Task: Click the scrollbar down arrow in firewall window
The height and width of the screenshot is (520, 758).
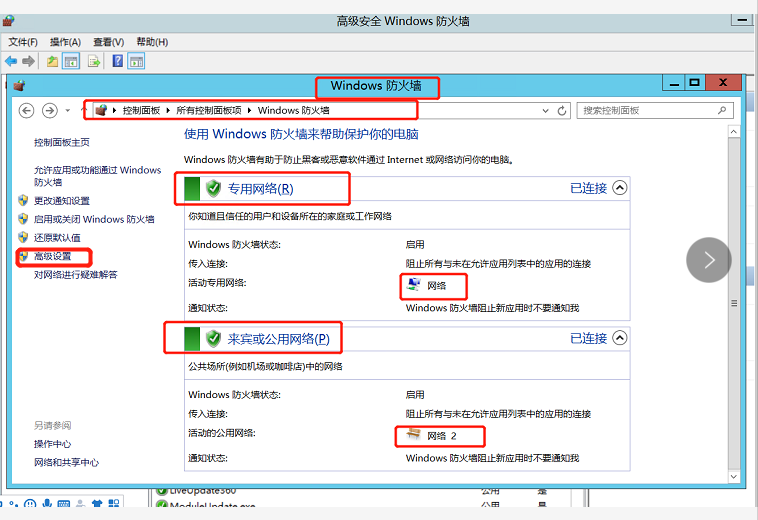Action: pyautogui.click(x=734, y=477)
